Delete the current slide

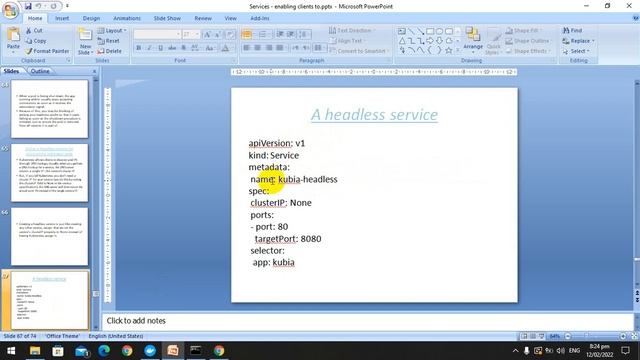click(x=109, y=51)
